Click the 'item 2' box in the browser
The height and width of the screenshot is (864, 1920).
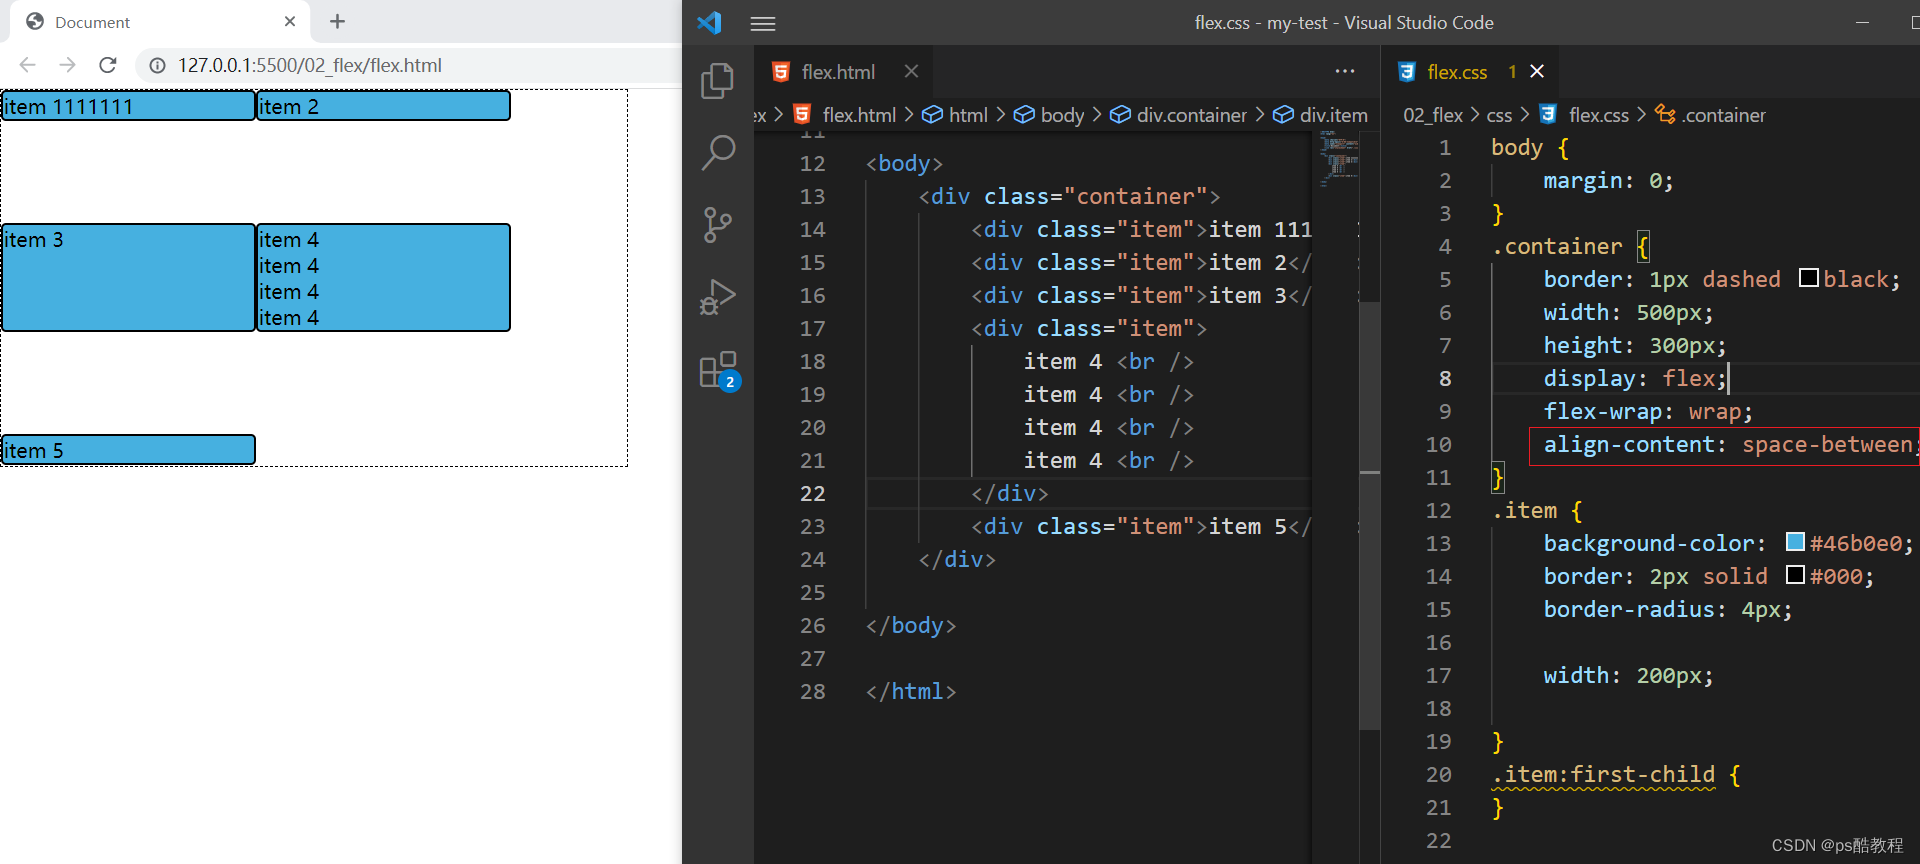point(383,106)
